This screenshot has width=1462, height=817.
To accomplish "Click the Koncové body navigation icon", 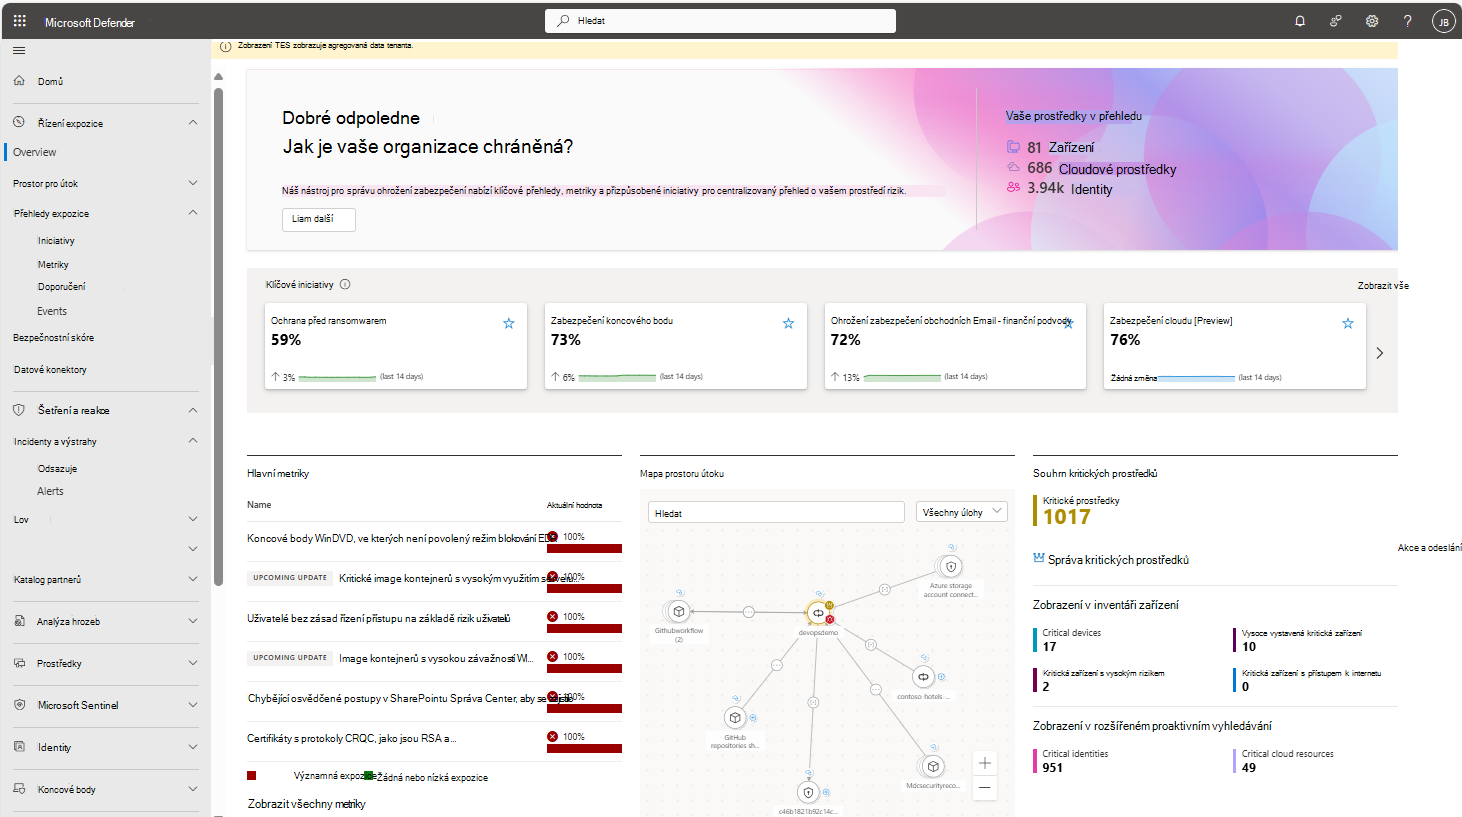I will (x=19, y=789).
